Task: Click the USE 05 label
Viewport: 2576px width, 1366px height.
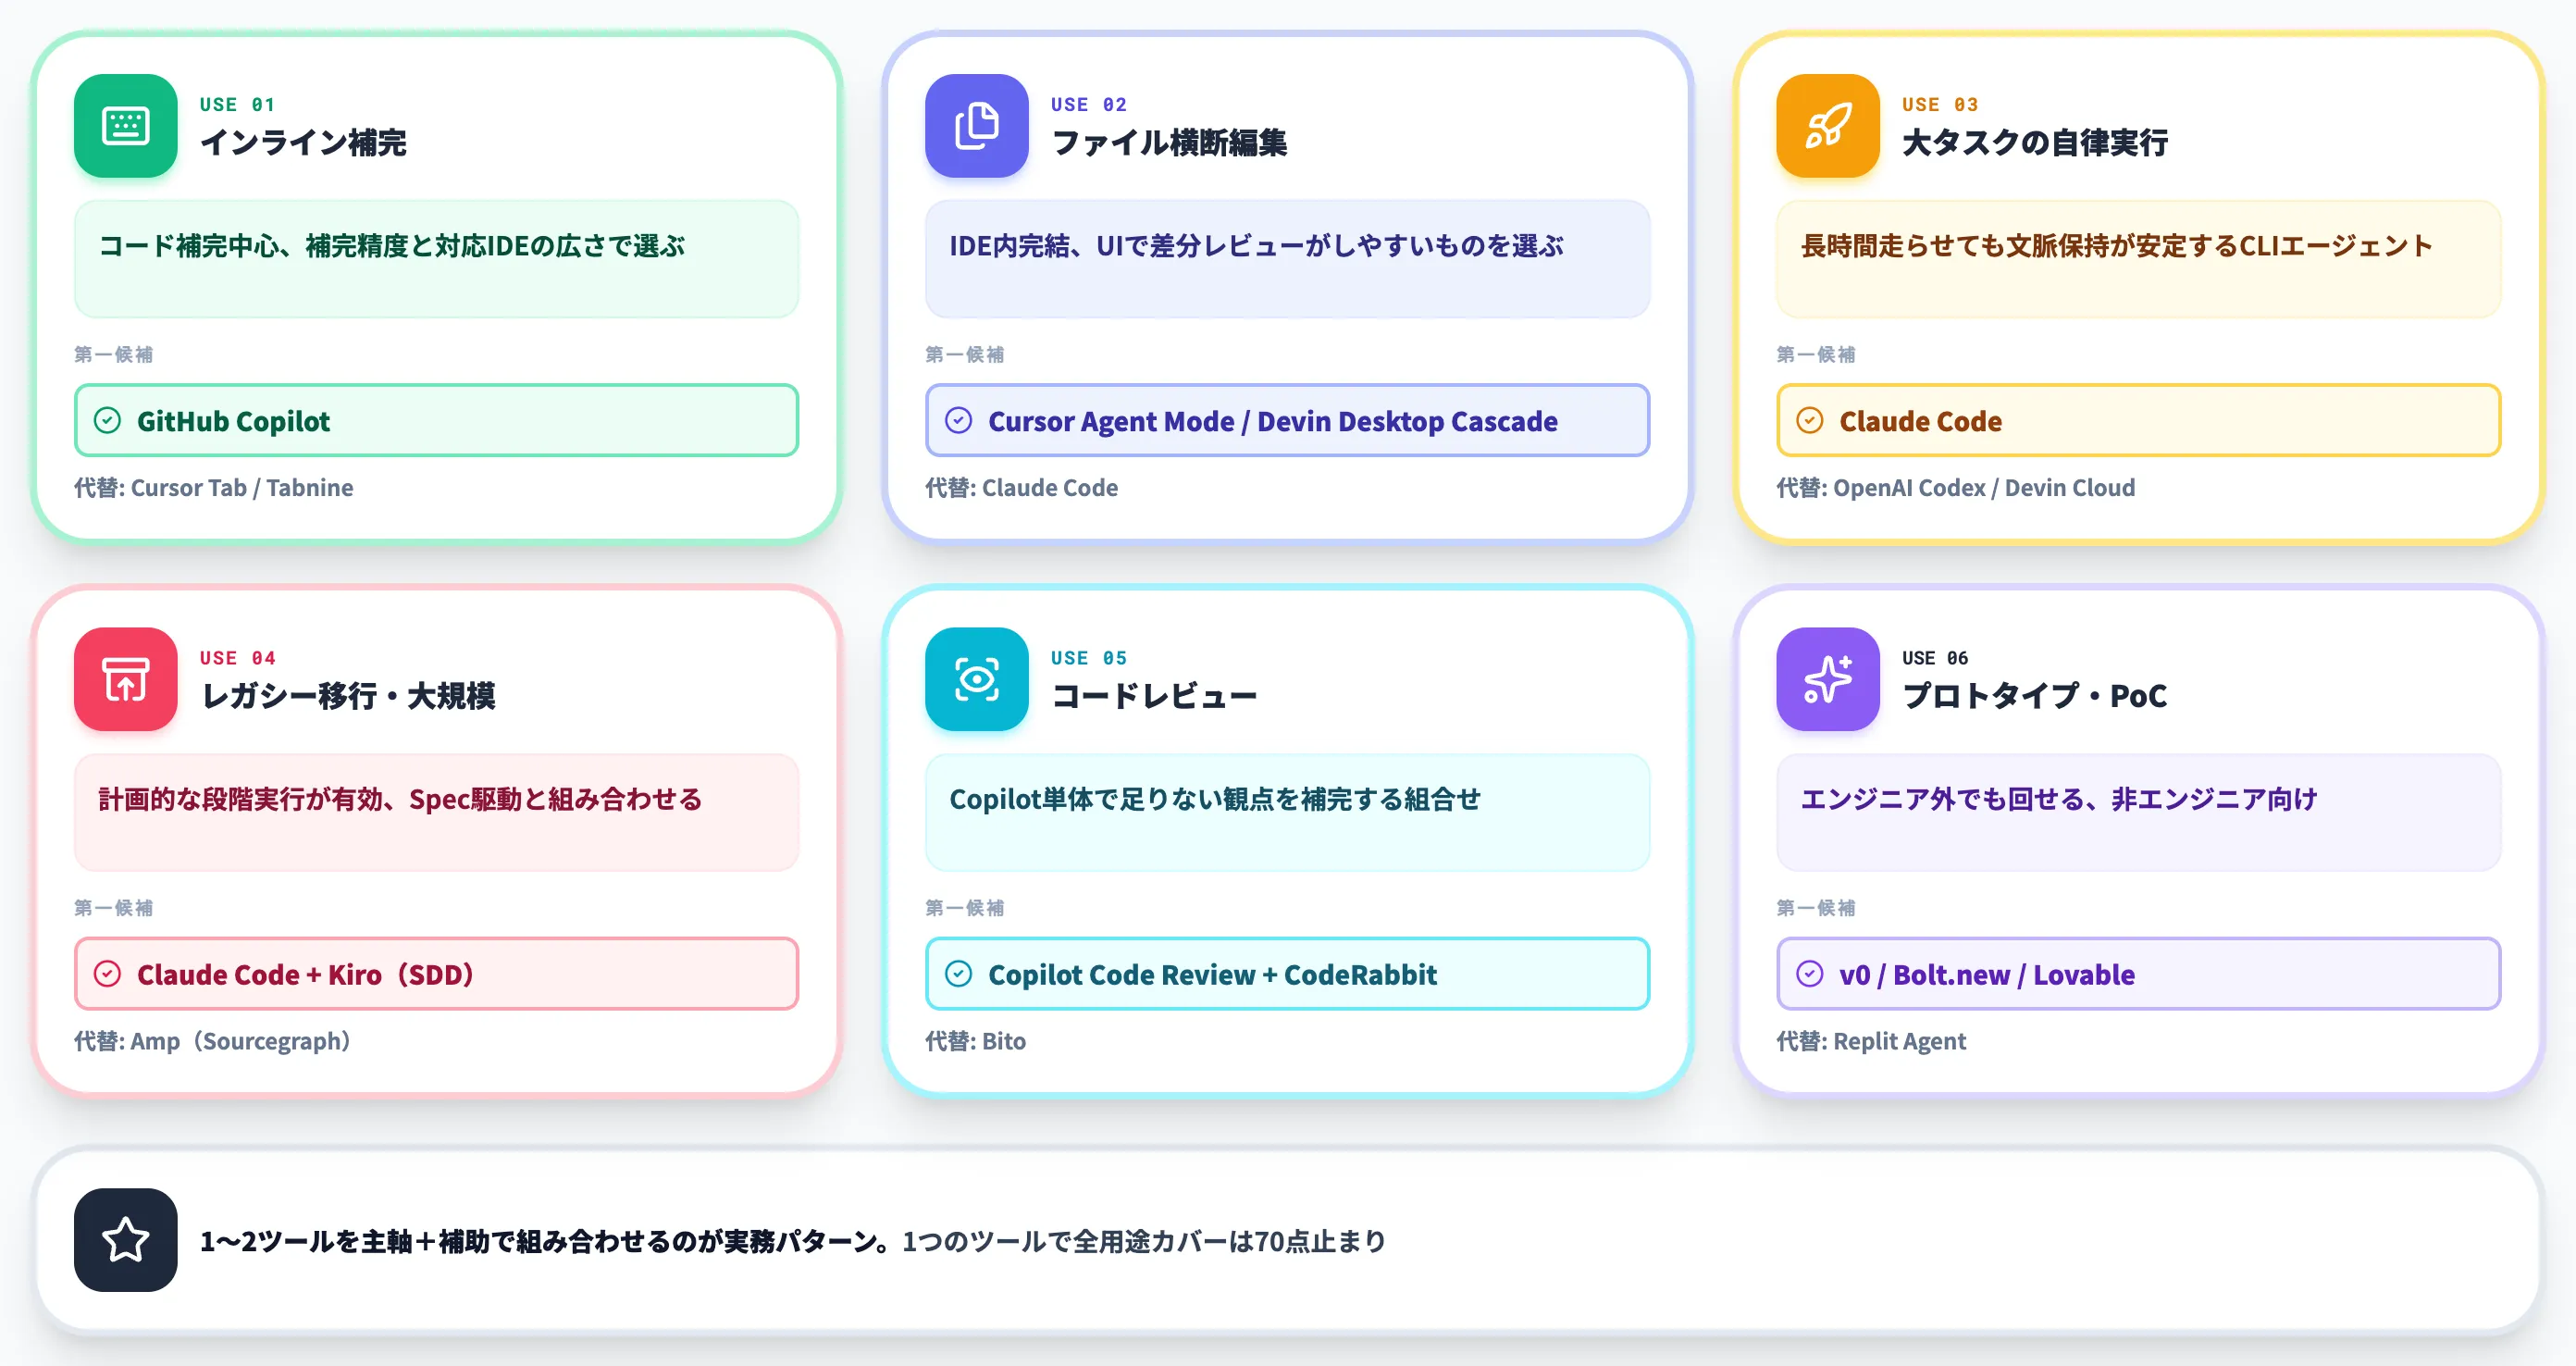Action: click(1088, 657)
